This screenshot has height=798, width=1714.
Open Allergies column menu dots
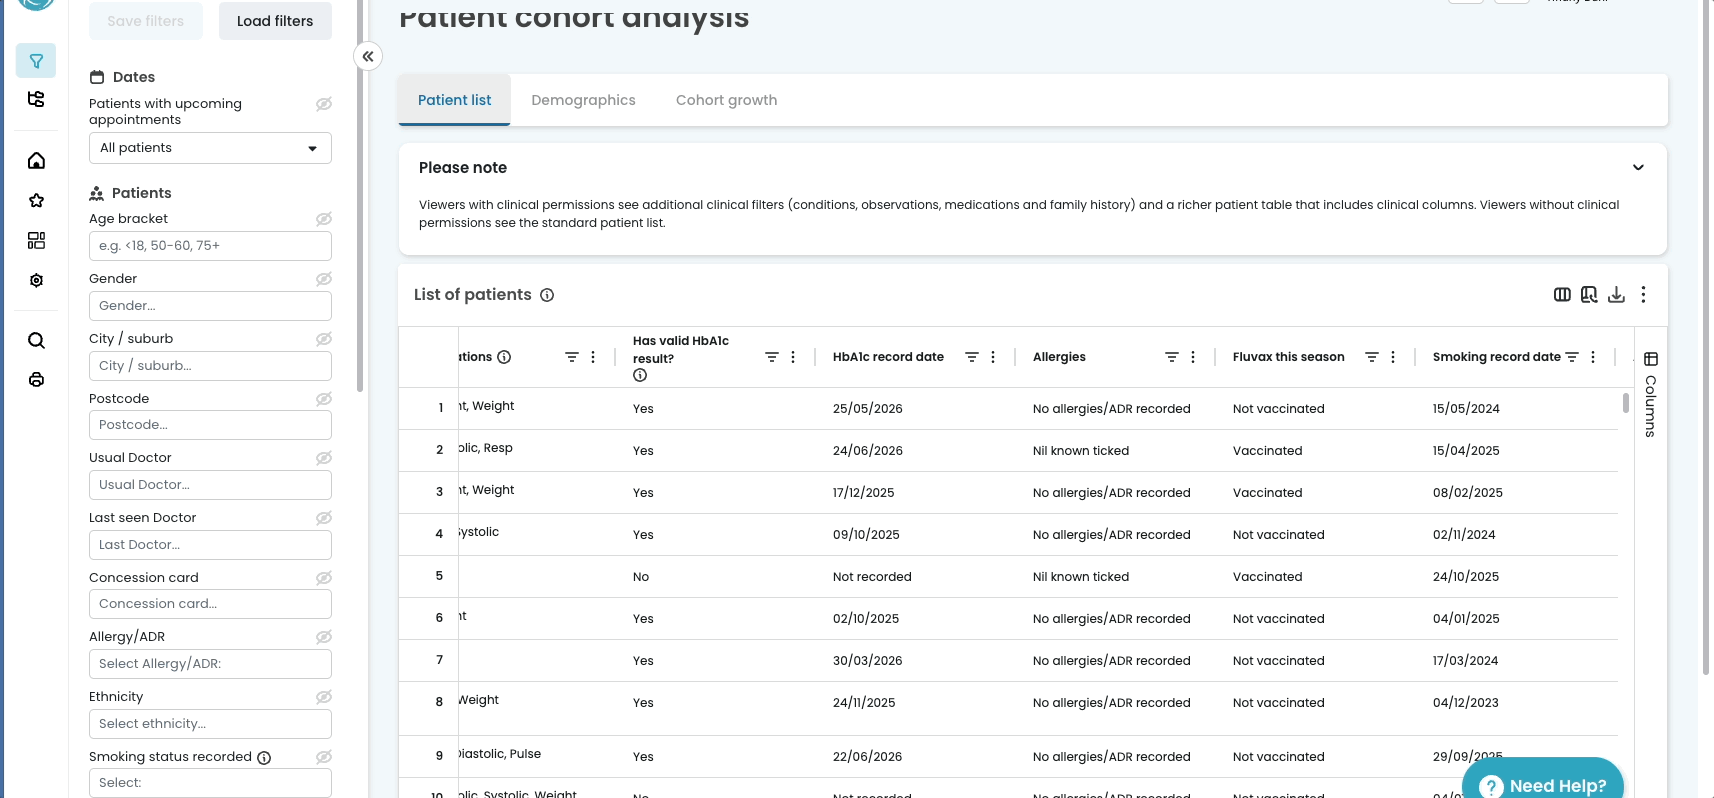(1193, 357)
